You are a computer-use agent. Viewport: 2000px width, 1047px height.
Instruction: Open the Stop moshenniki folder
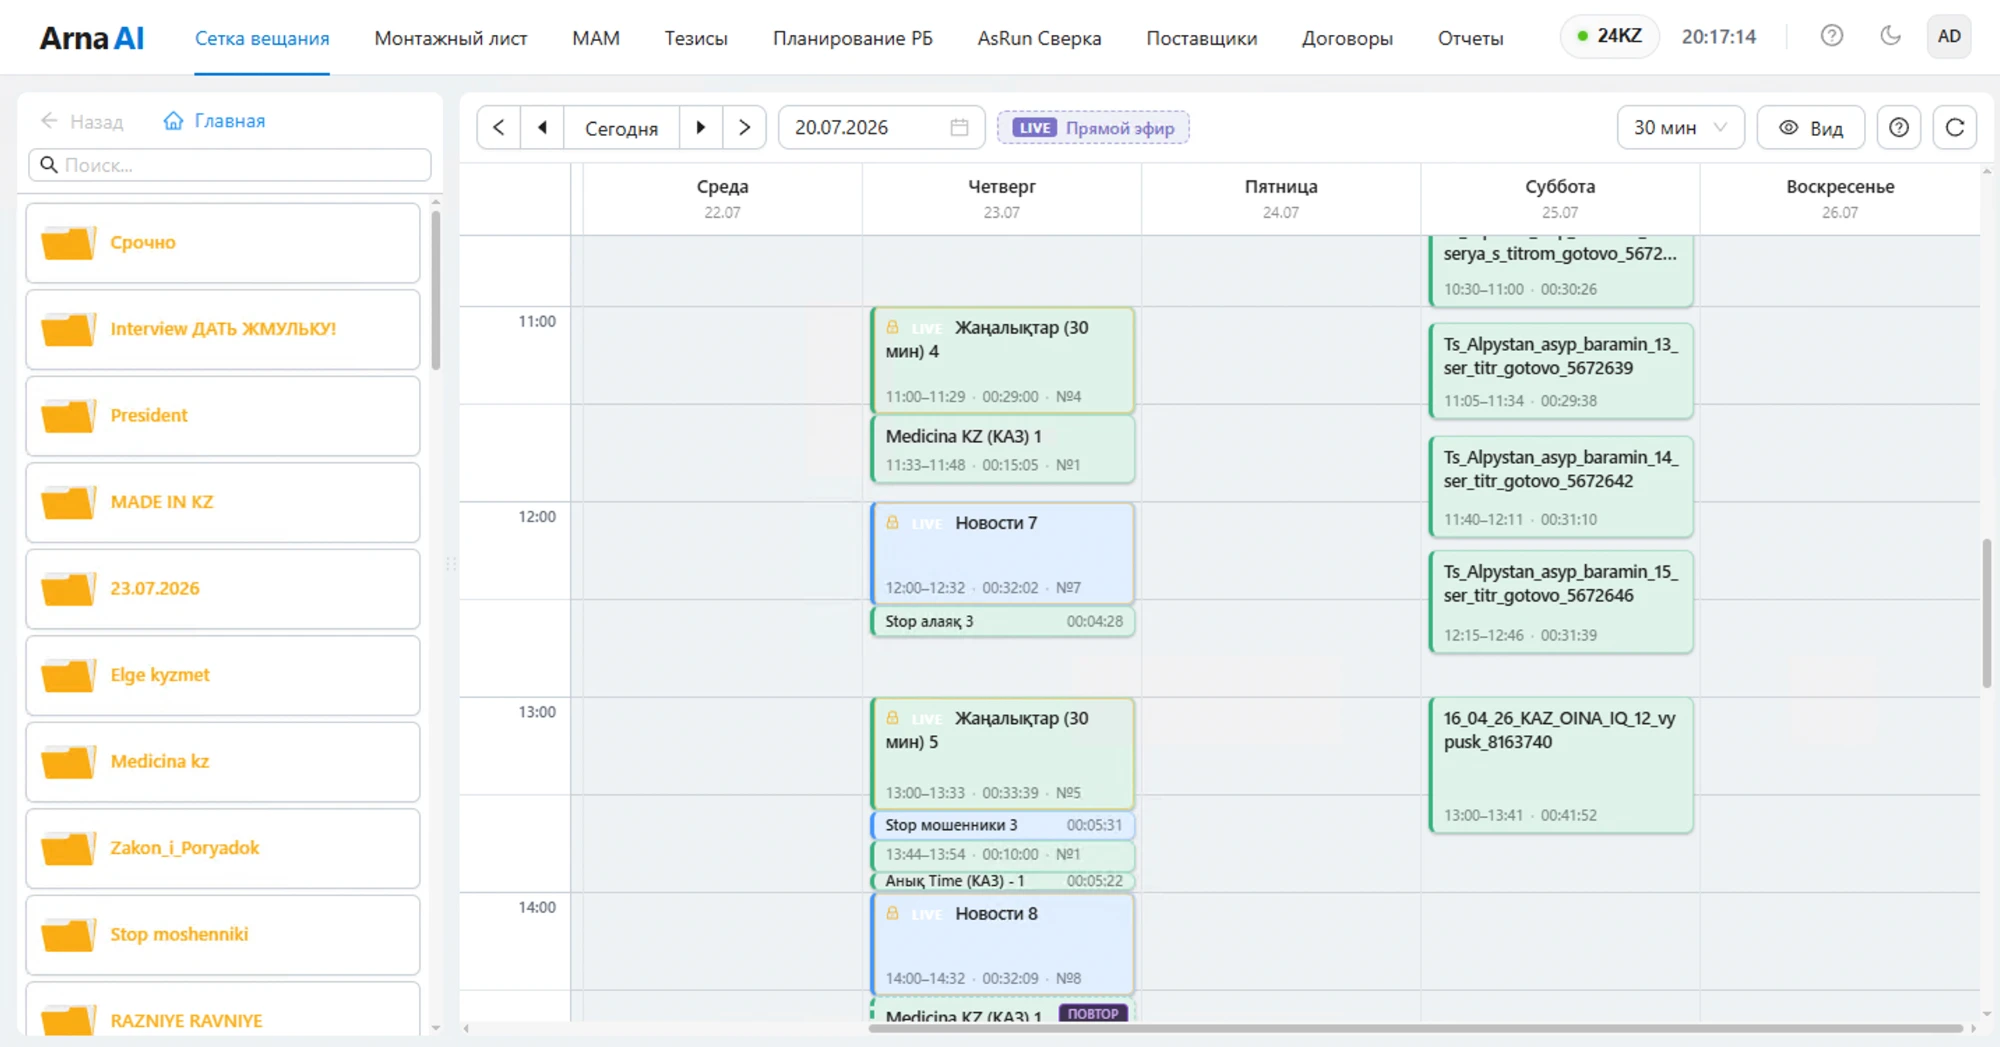point(223,935)
